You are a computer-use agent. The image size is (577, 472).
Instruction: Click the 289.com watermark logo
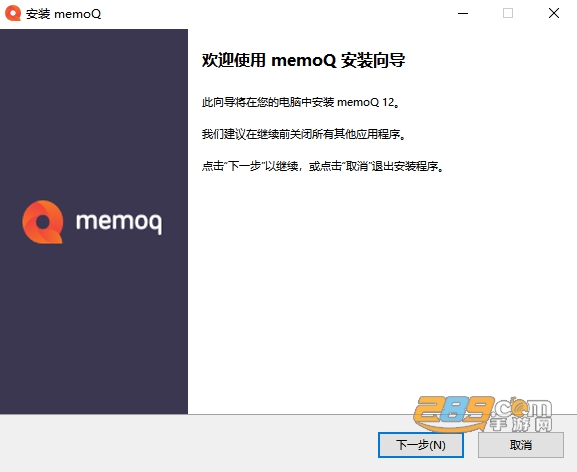click(482, 413)
